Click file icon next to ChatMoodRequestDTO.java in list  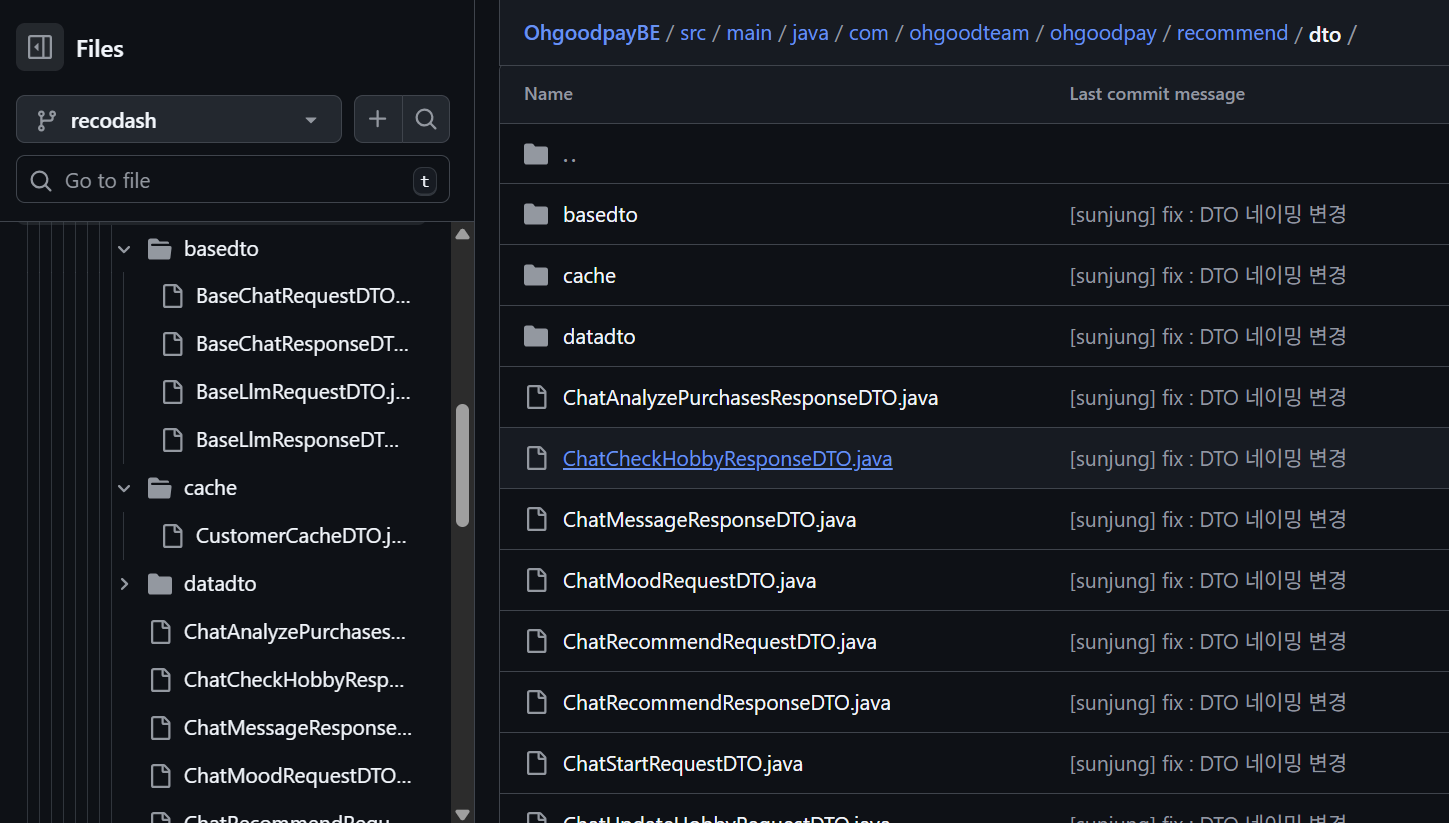coord(537,581)
